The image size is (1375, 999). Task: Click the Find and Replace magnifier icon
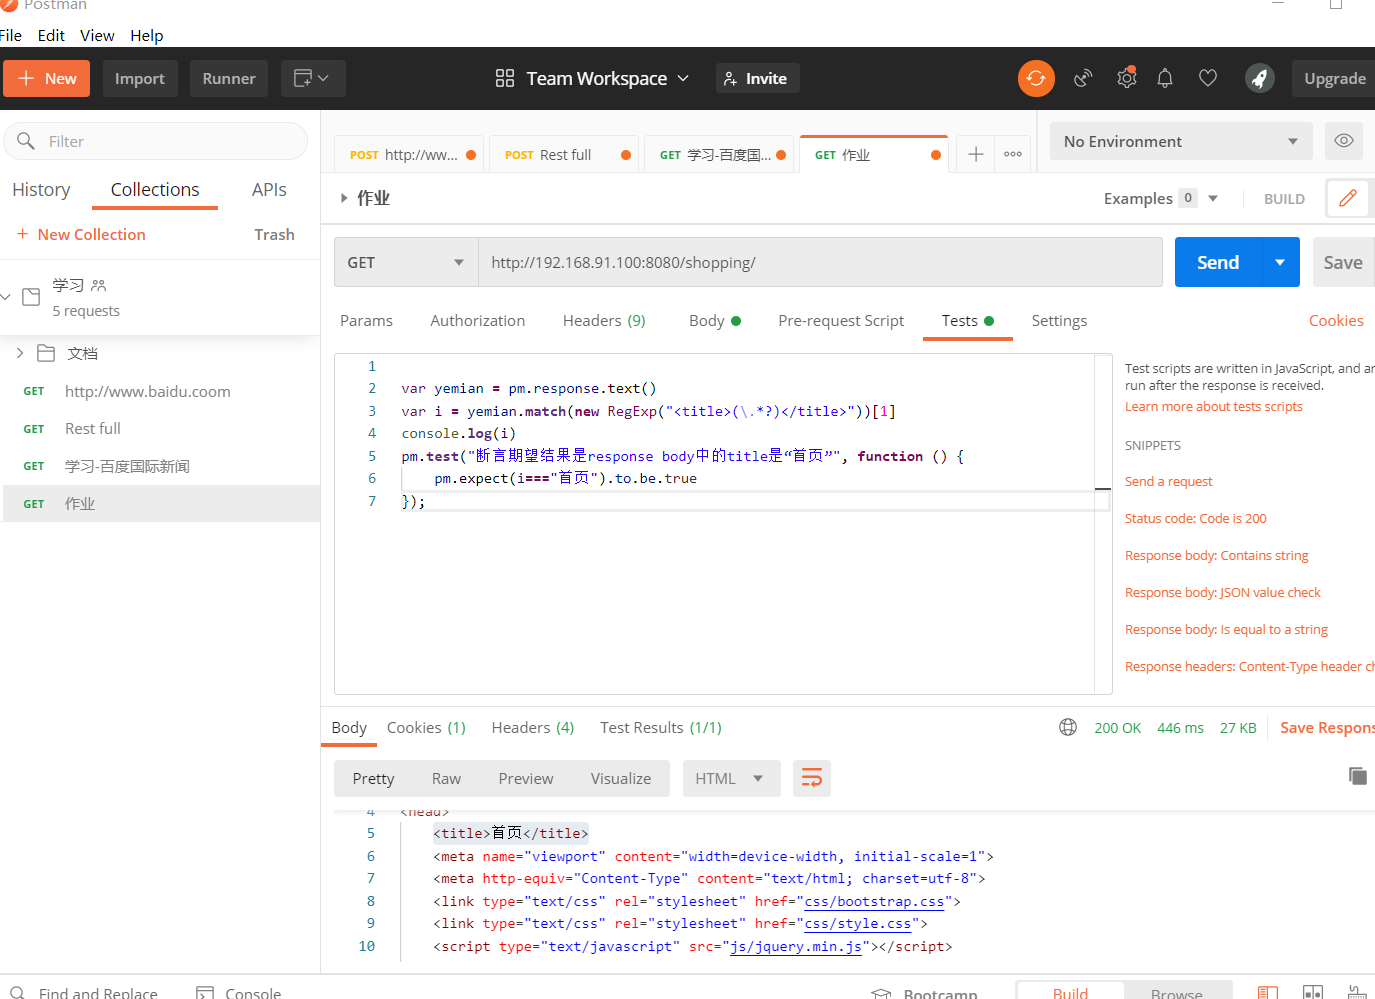(17, 993)
